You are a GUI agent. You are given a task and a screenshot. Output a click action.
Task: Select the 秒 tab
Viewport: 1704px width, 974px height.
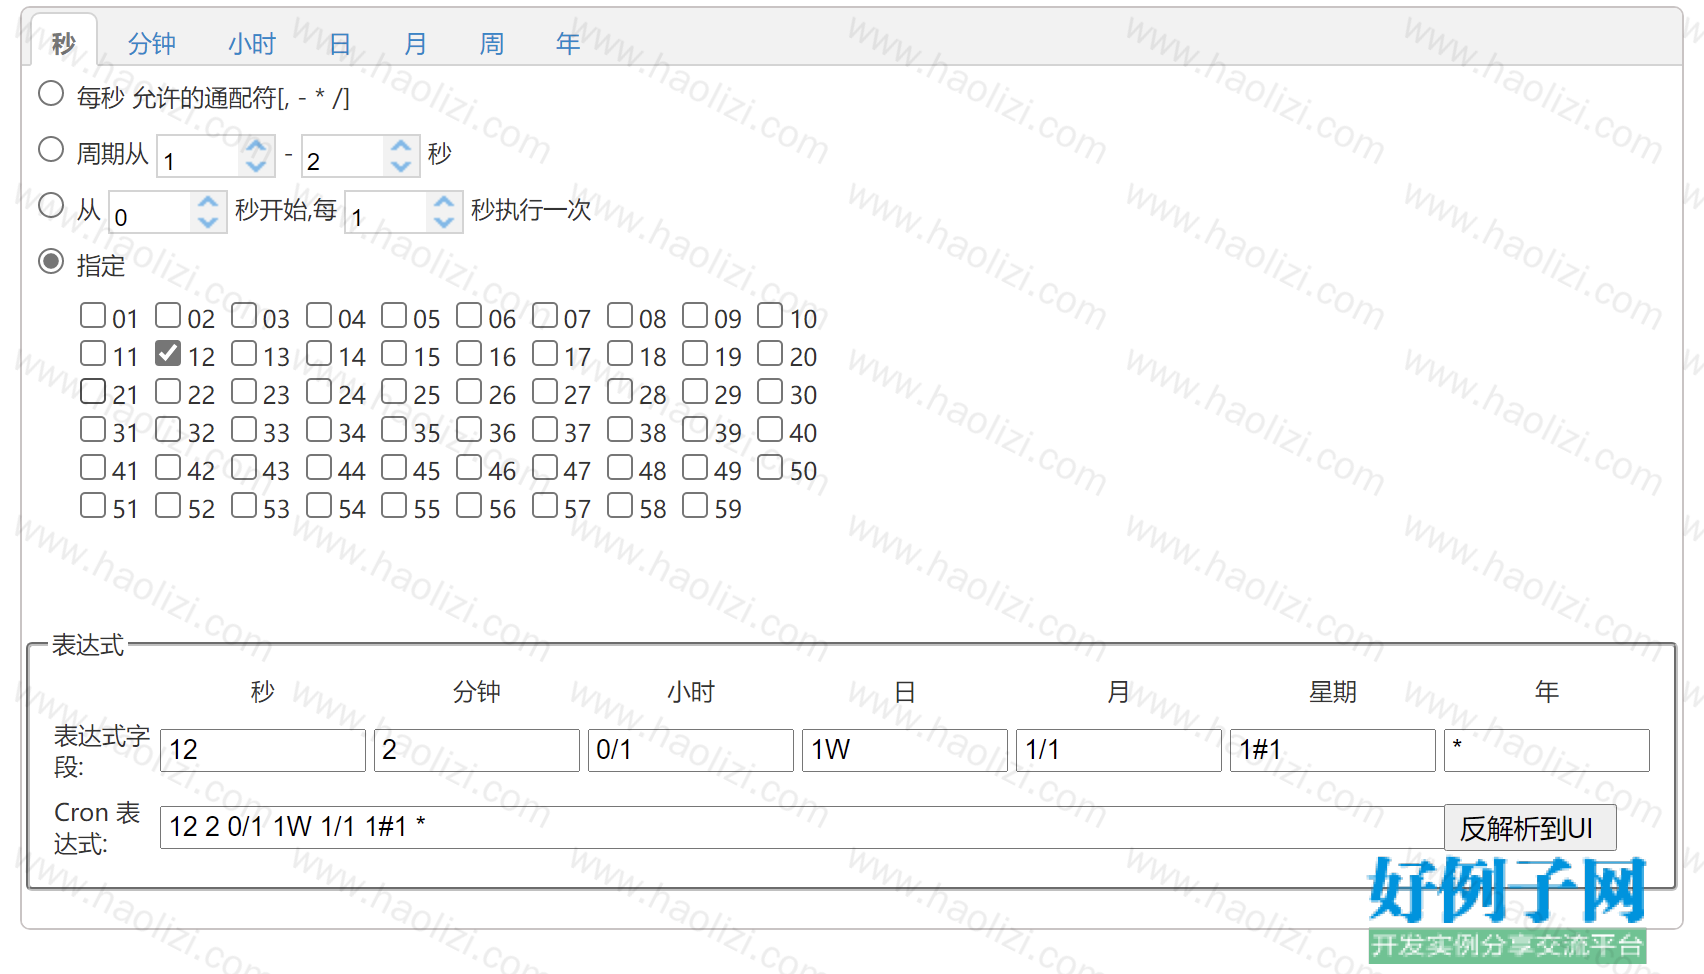point(64,44)
